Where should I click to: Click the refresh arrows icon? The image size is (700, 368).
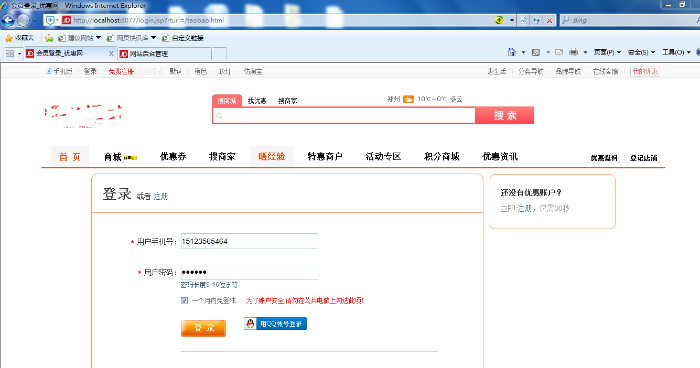pyautogui.click(x=537, y=20)
